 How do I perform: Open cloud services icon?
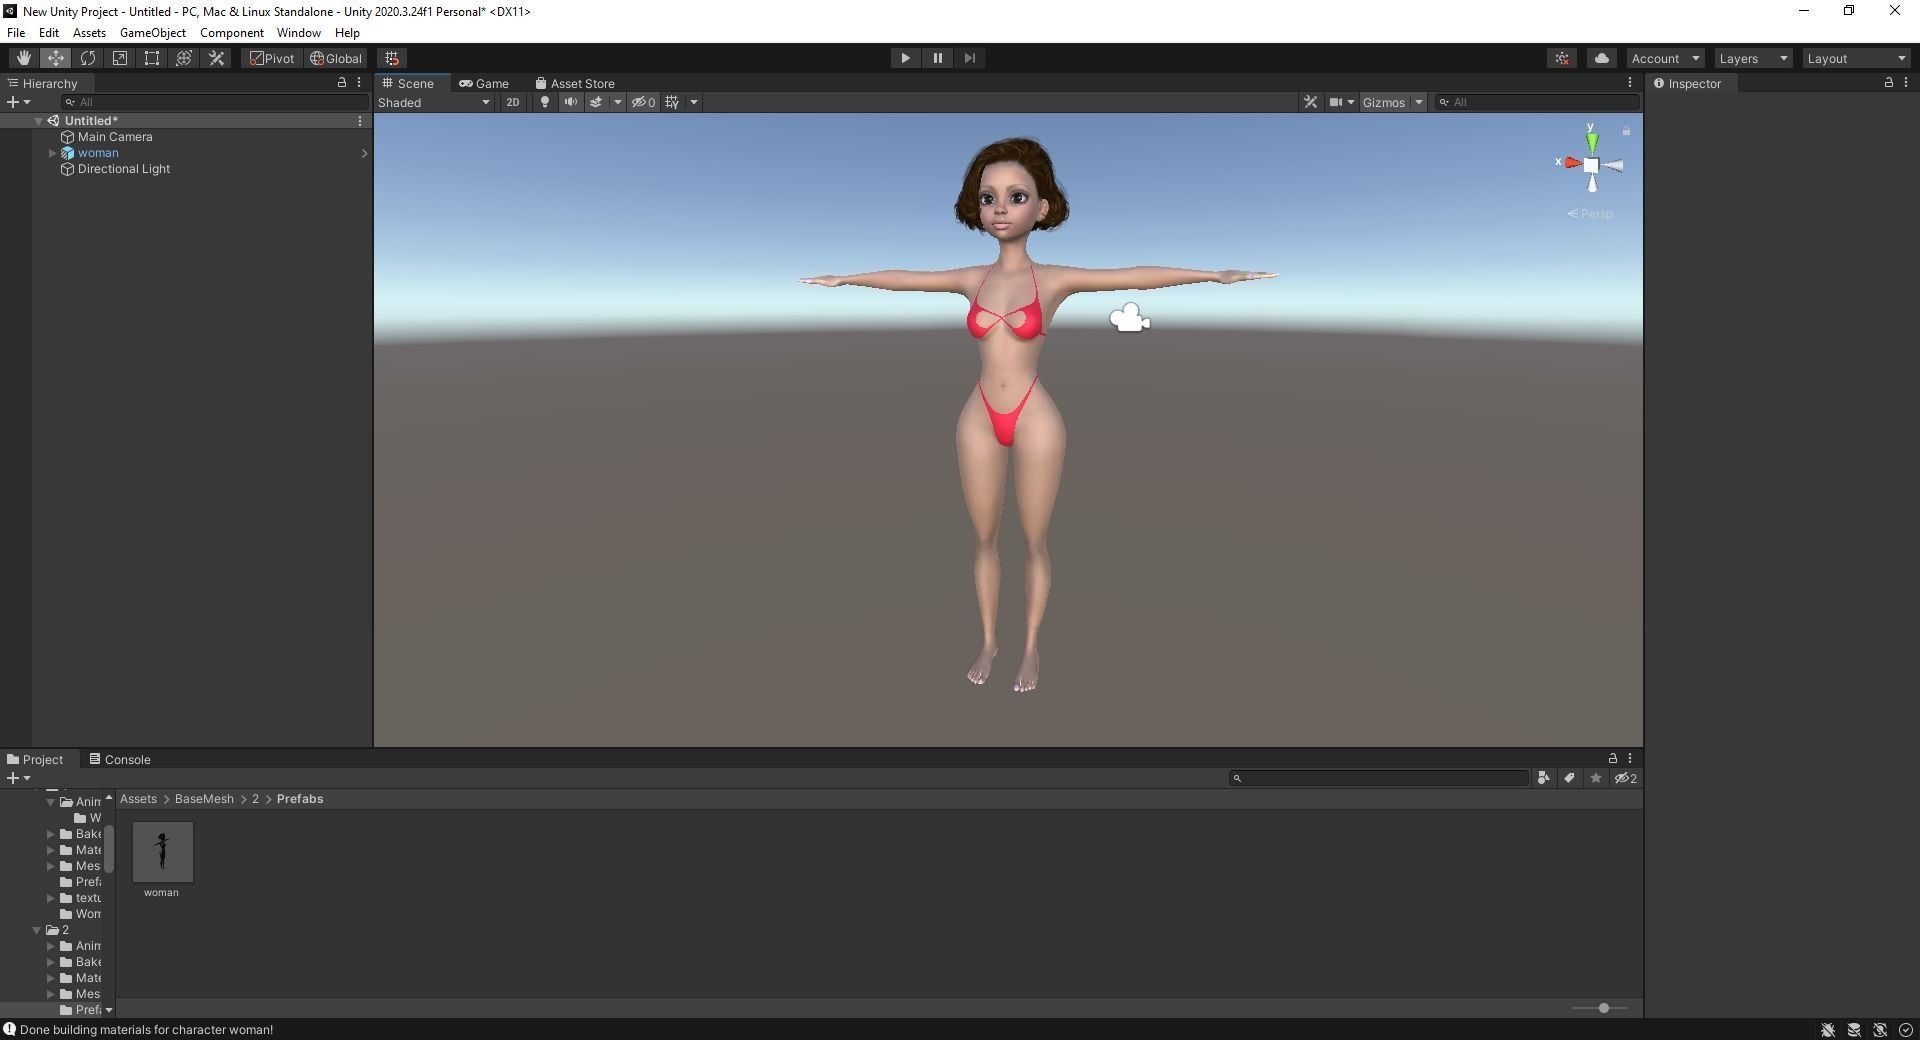coord(1601,58)
